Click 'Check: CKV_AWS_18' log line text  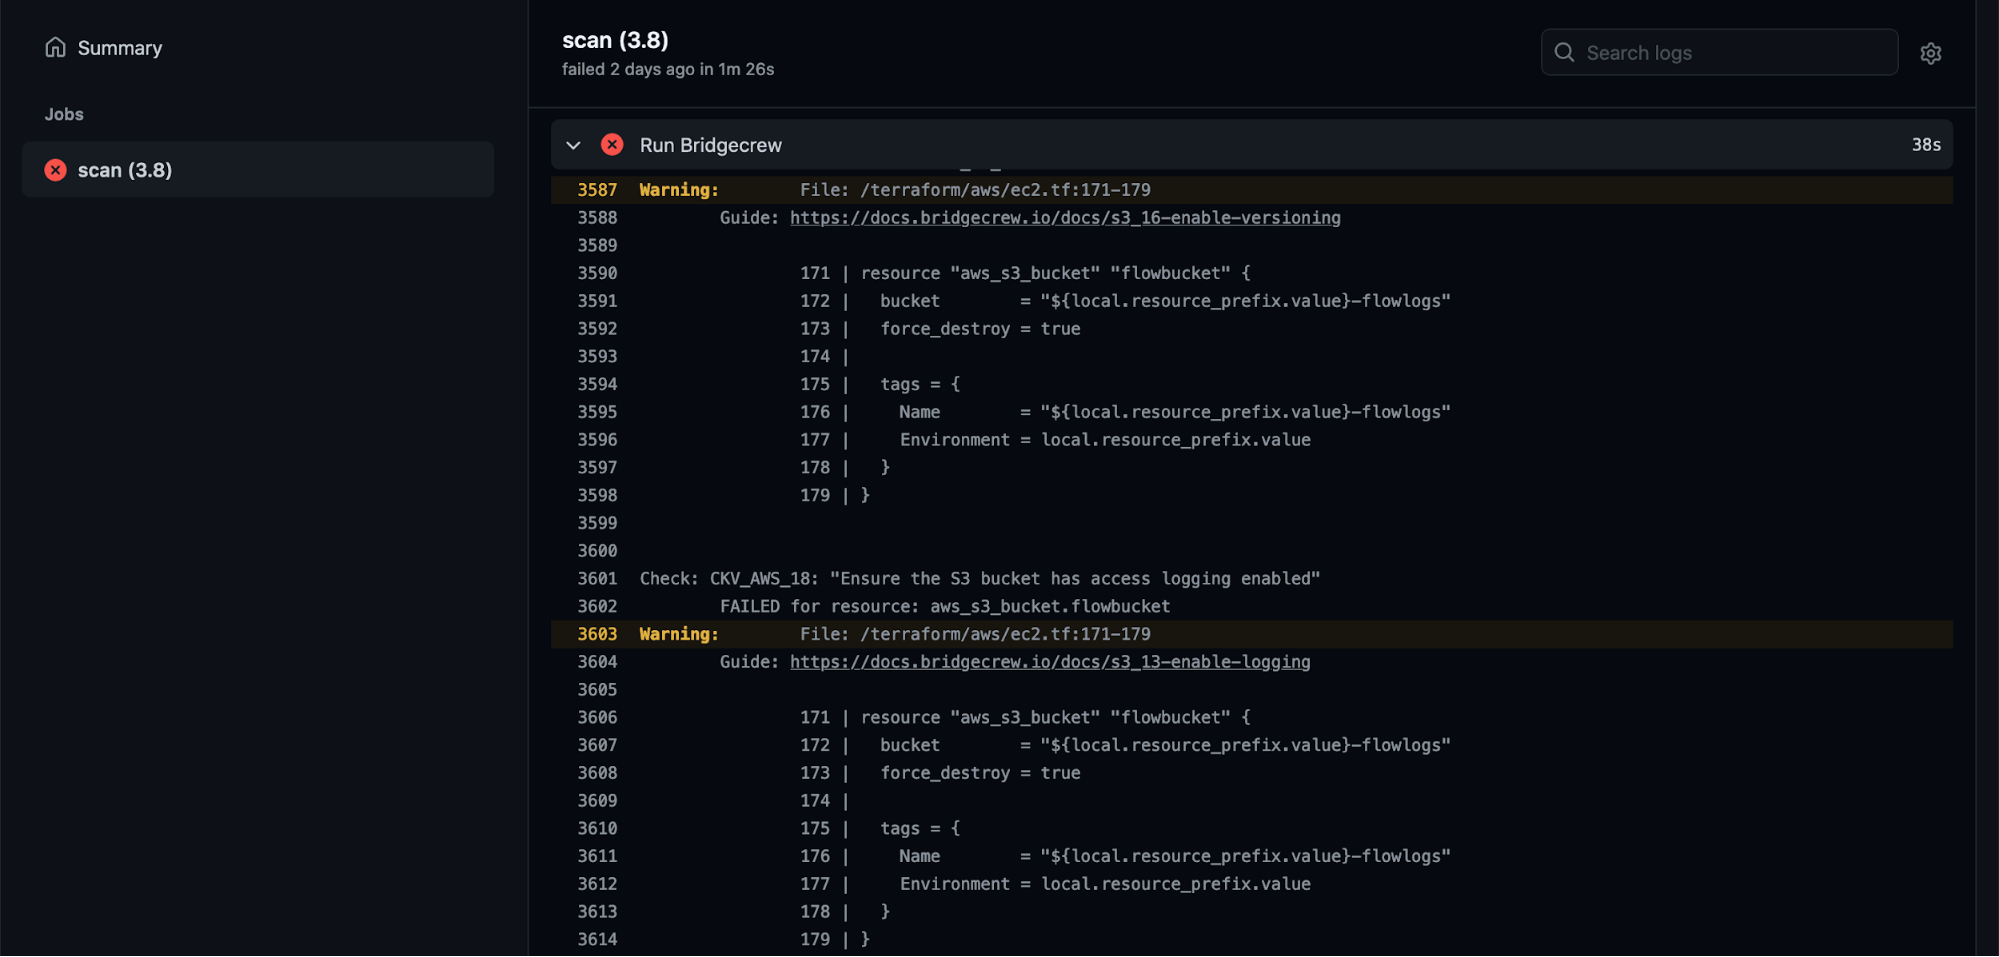980,579
